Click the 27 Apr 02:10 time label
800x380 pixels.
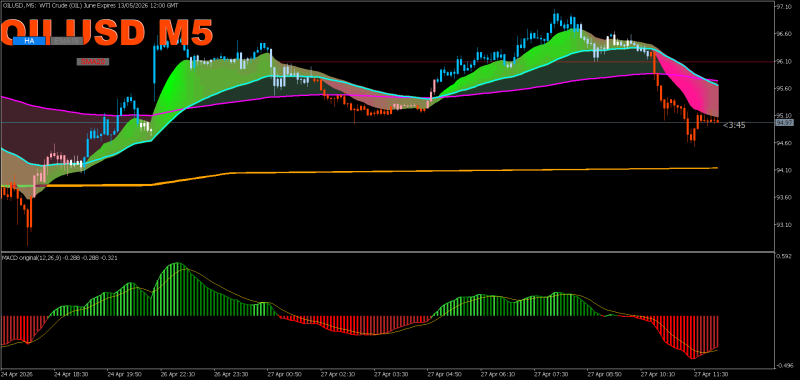337,373
